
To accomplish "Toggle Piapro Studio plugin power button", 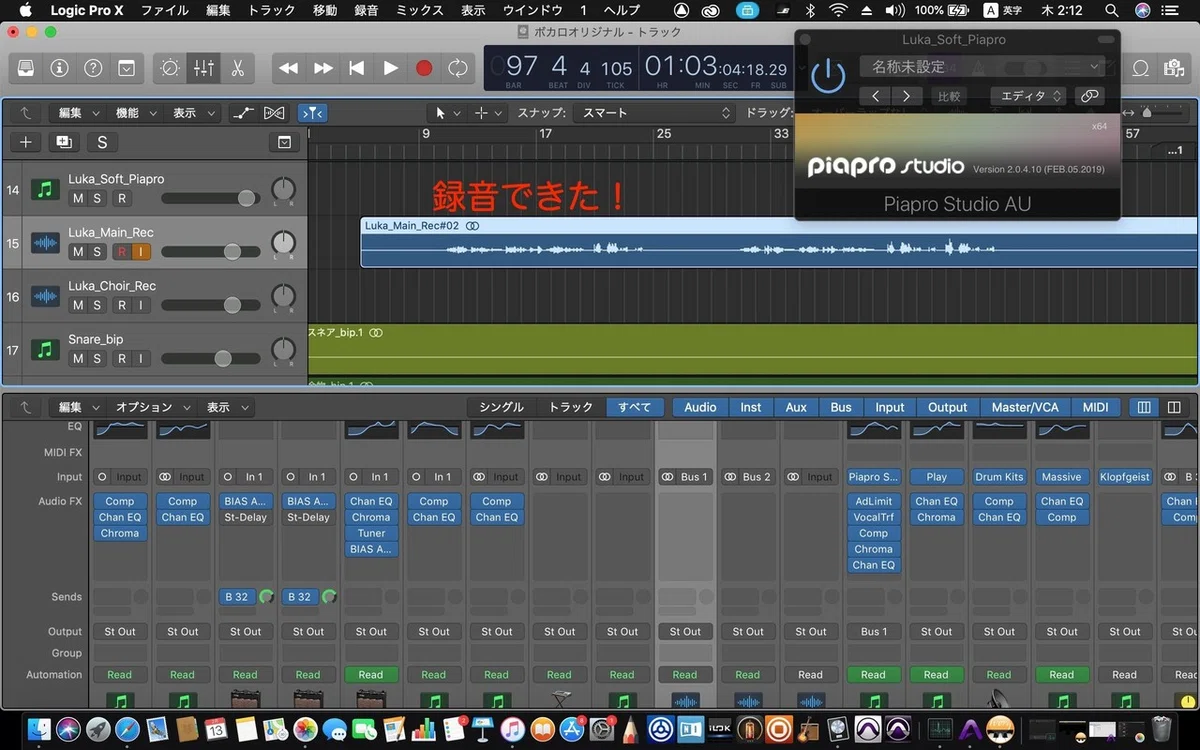I will click(x=828, y=77).
